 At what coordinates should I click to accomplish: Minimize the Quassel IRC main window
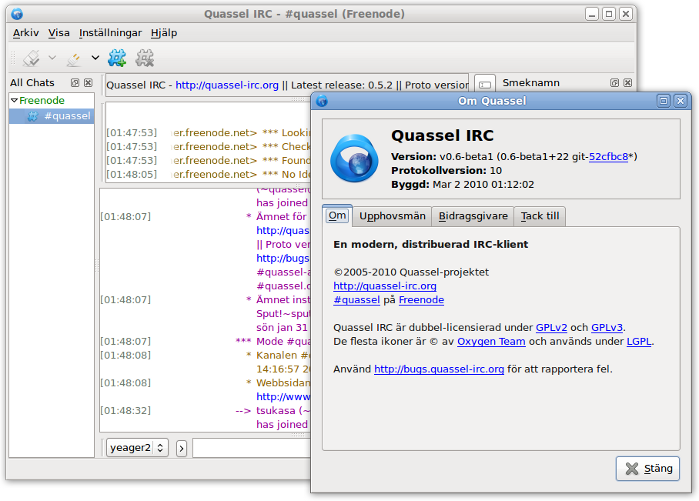[x=592, y=14]
